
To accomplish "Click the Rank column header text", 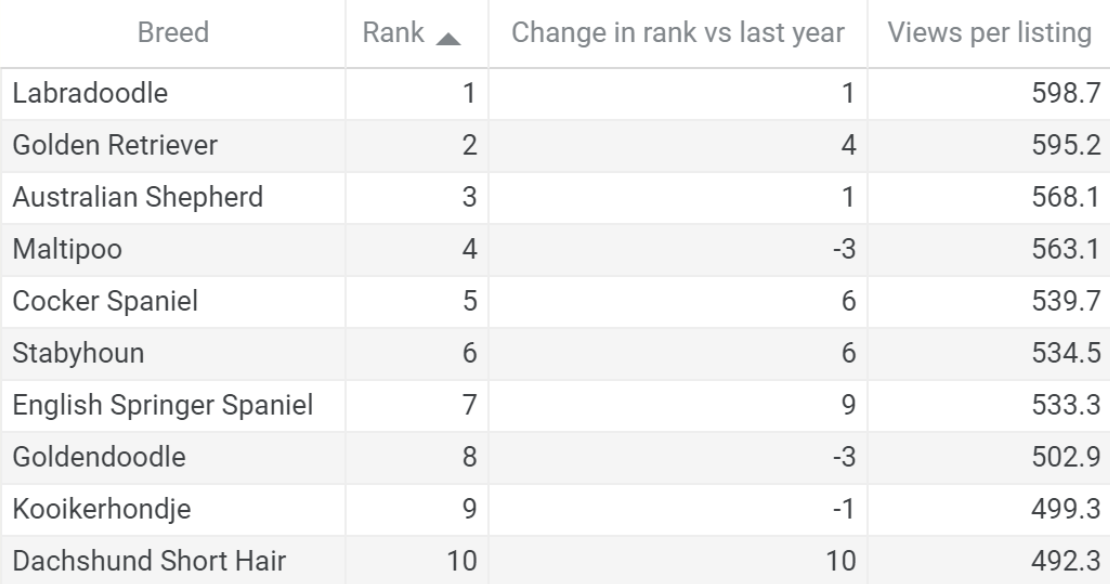I will click(393, 33).
